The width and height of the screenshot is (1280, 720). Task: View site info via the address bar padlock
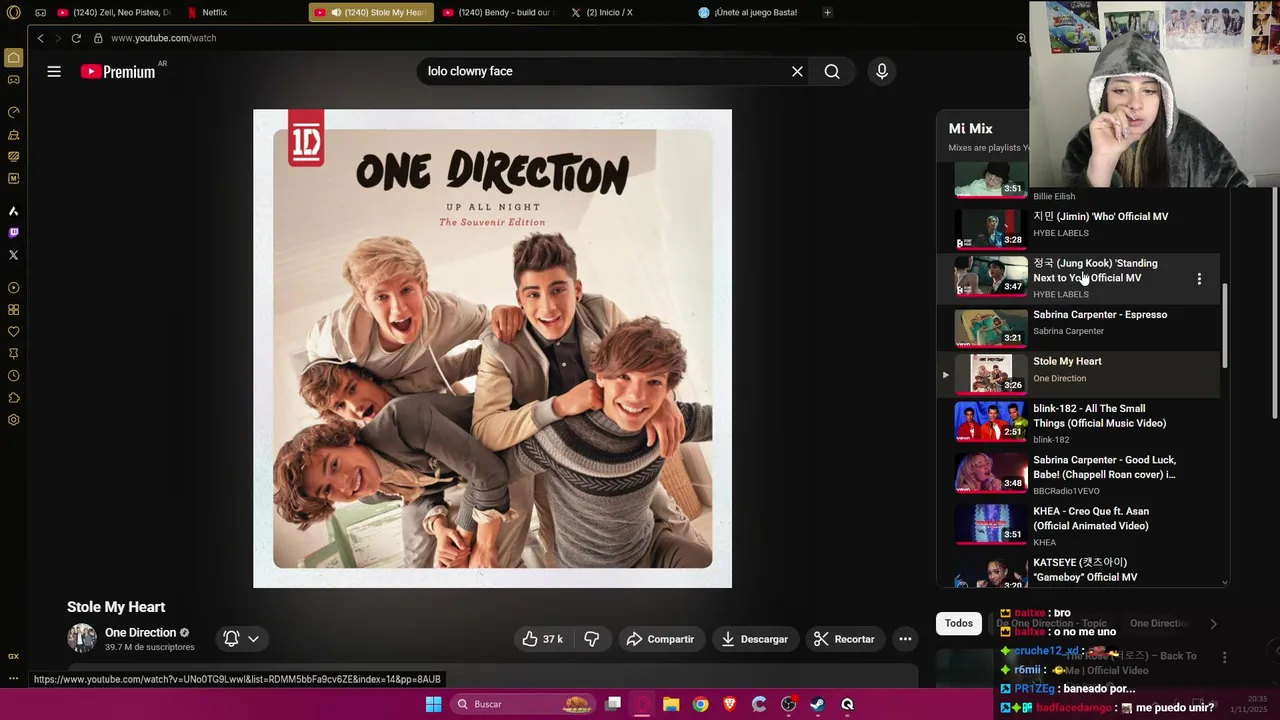coord(98,38)
